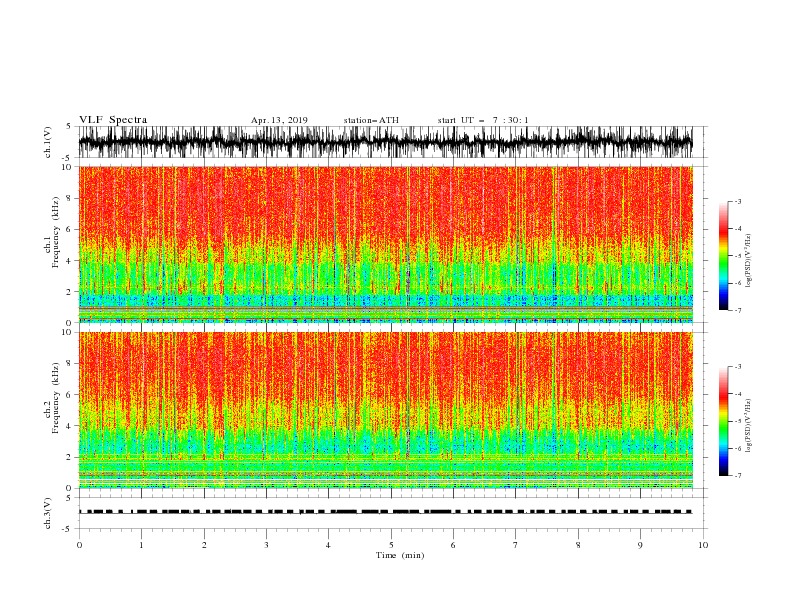
Task: Click the 'start UT = 7 :30: 1' text
Action: (483, 120)
